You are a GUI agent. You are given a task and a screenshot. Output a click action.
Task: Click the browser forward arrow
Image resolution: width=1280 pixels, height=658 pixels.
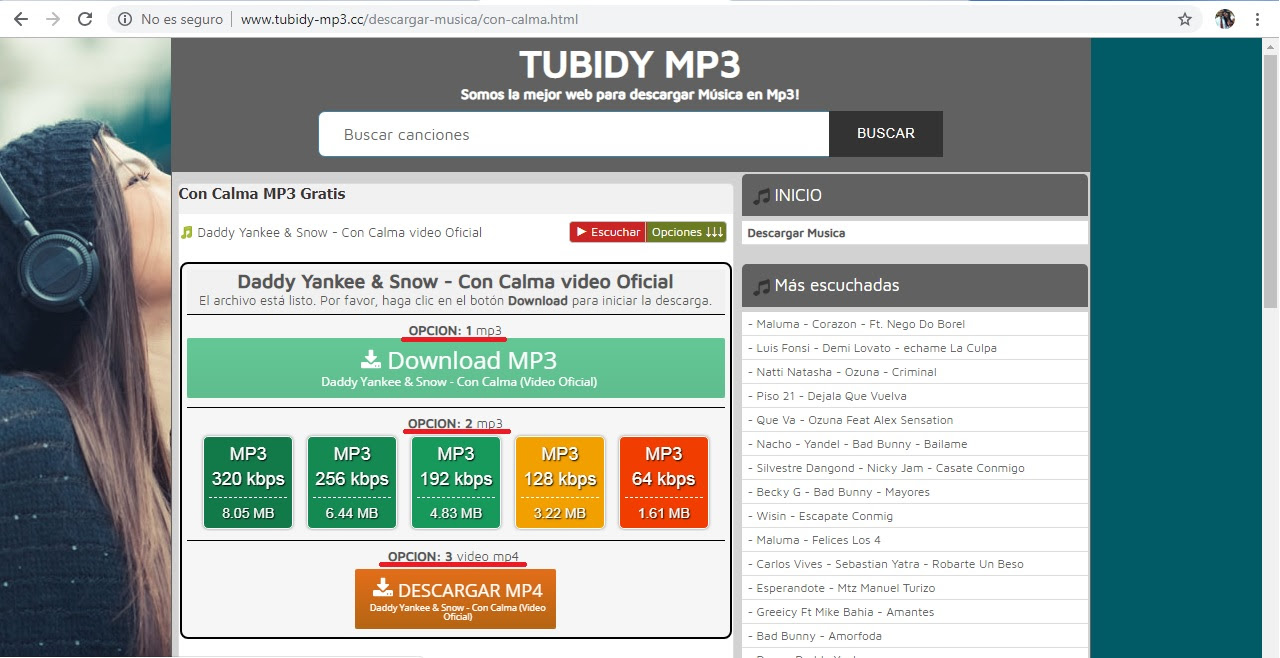tap(52, 19)
